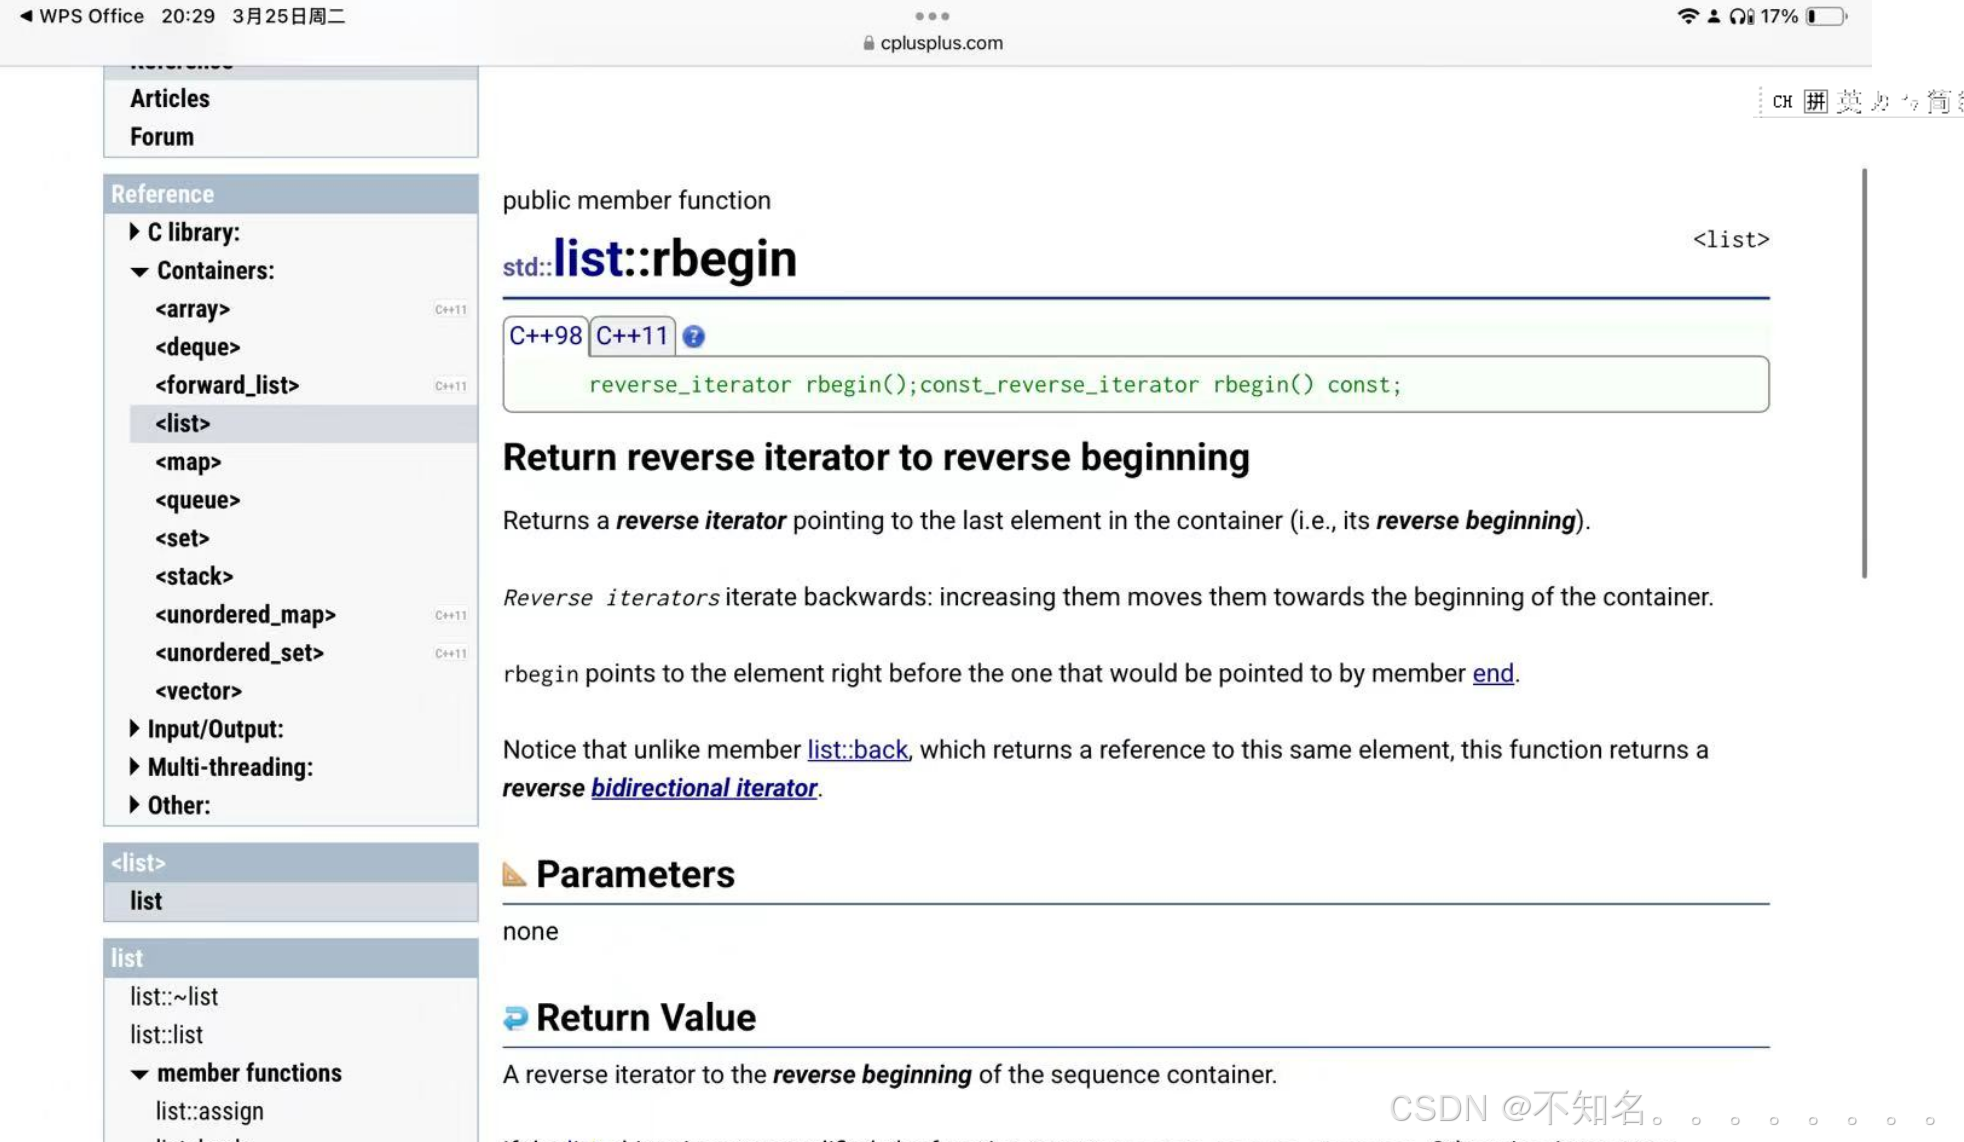Viewport: 1964px width, 1142px height.
Task: Click the Wi-Fi icon in status bar
Action: click(x=1688, y=16)
